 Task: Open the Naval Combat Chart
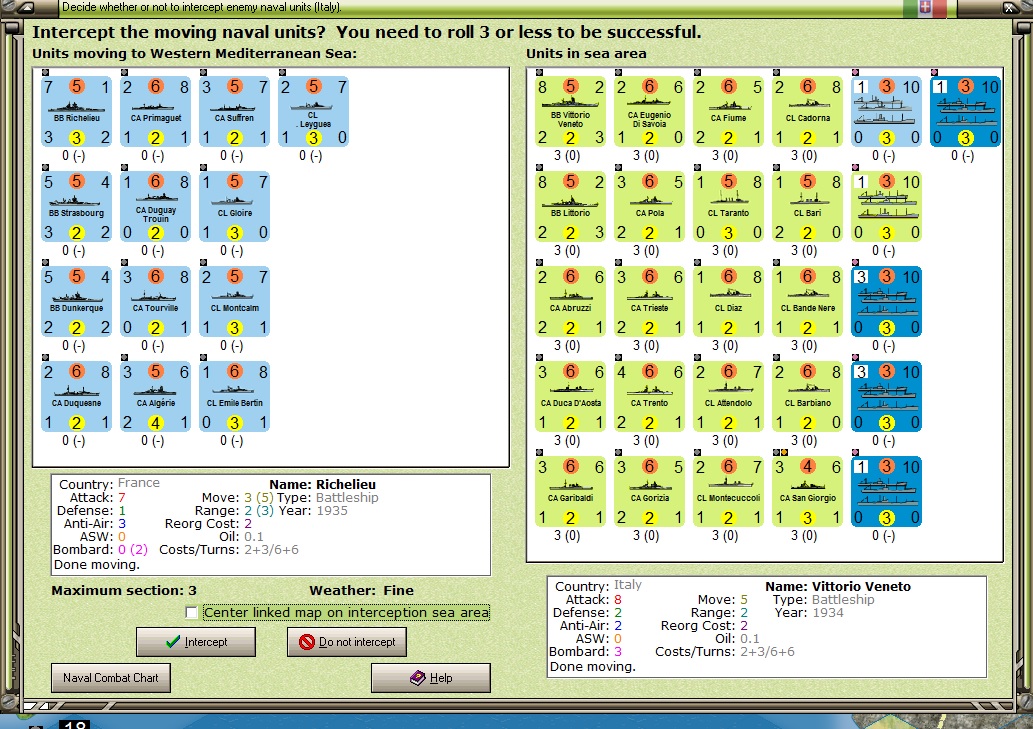coord(111,678)
